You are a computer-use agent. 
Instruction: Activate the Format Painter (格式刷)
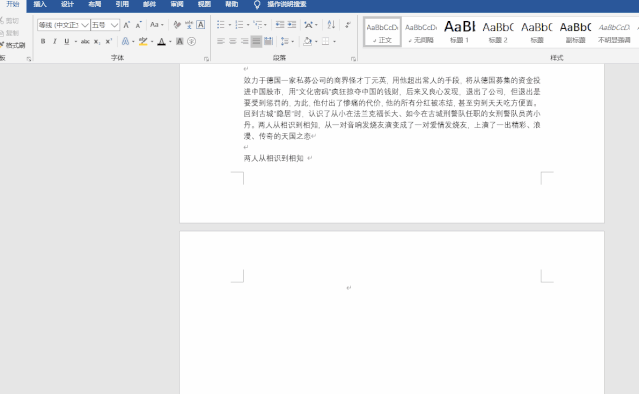point(13,45)
